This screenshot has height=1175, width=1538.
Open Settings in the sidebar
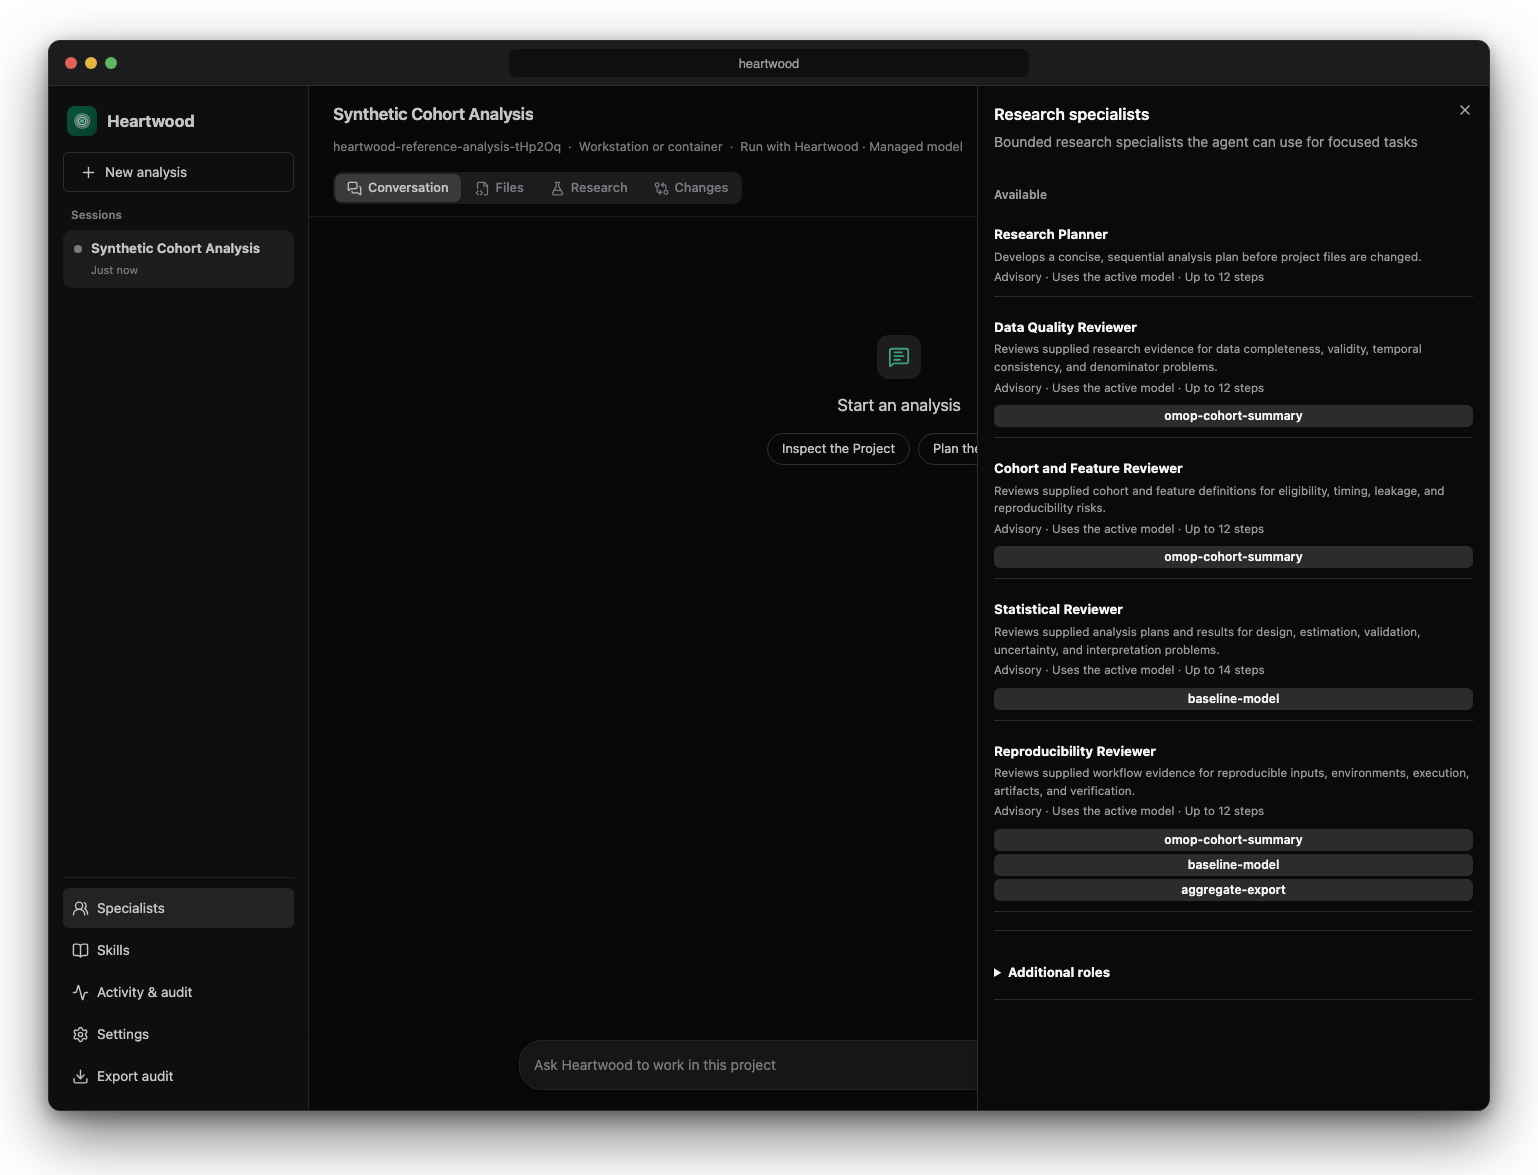pos(178,1034)
